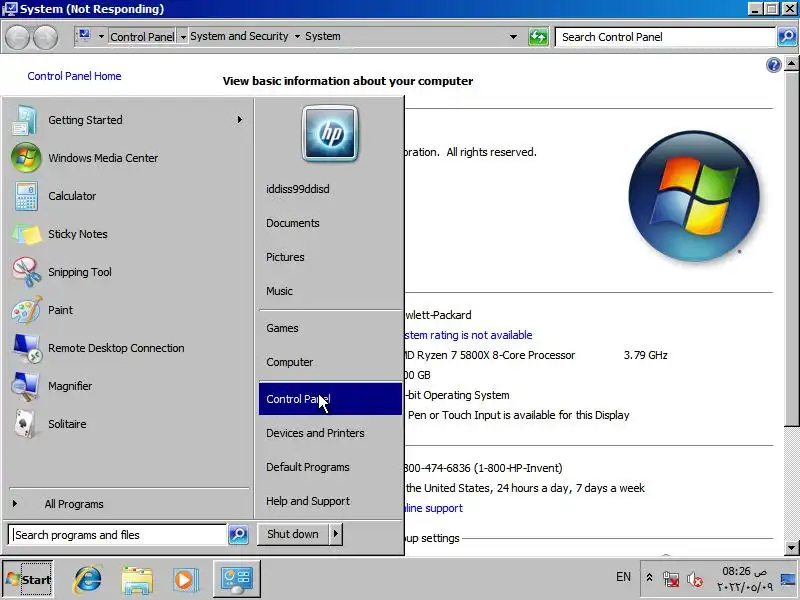Click Control Panel Home link
Image resolution: width=800 pixels, height=600 pixels.
(74, 76)
